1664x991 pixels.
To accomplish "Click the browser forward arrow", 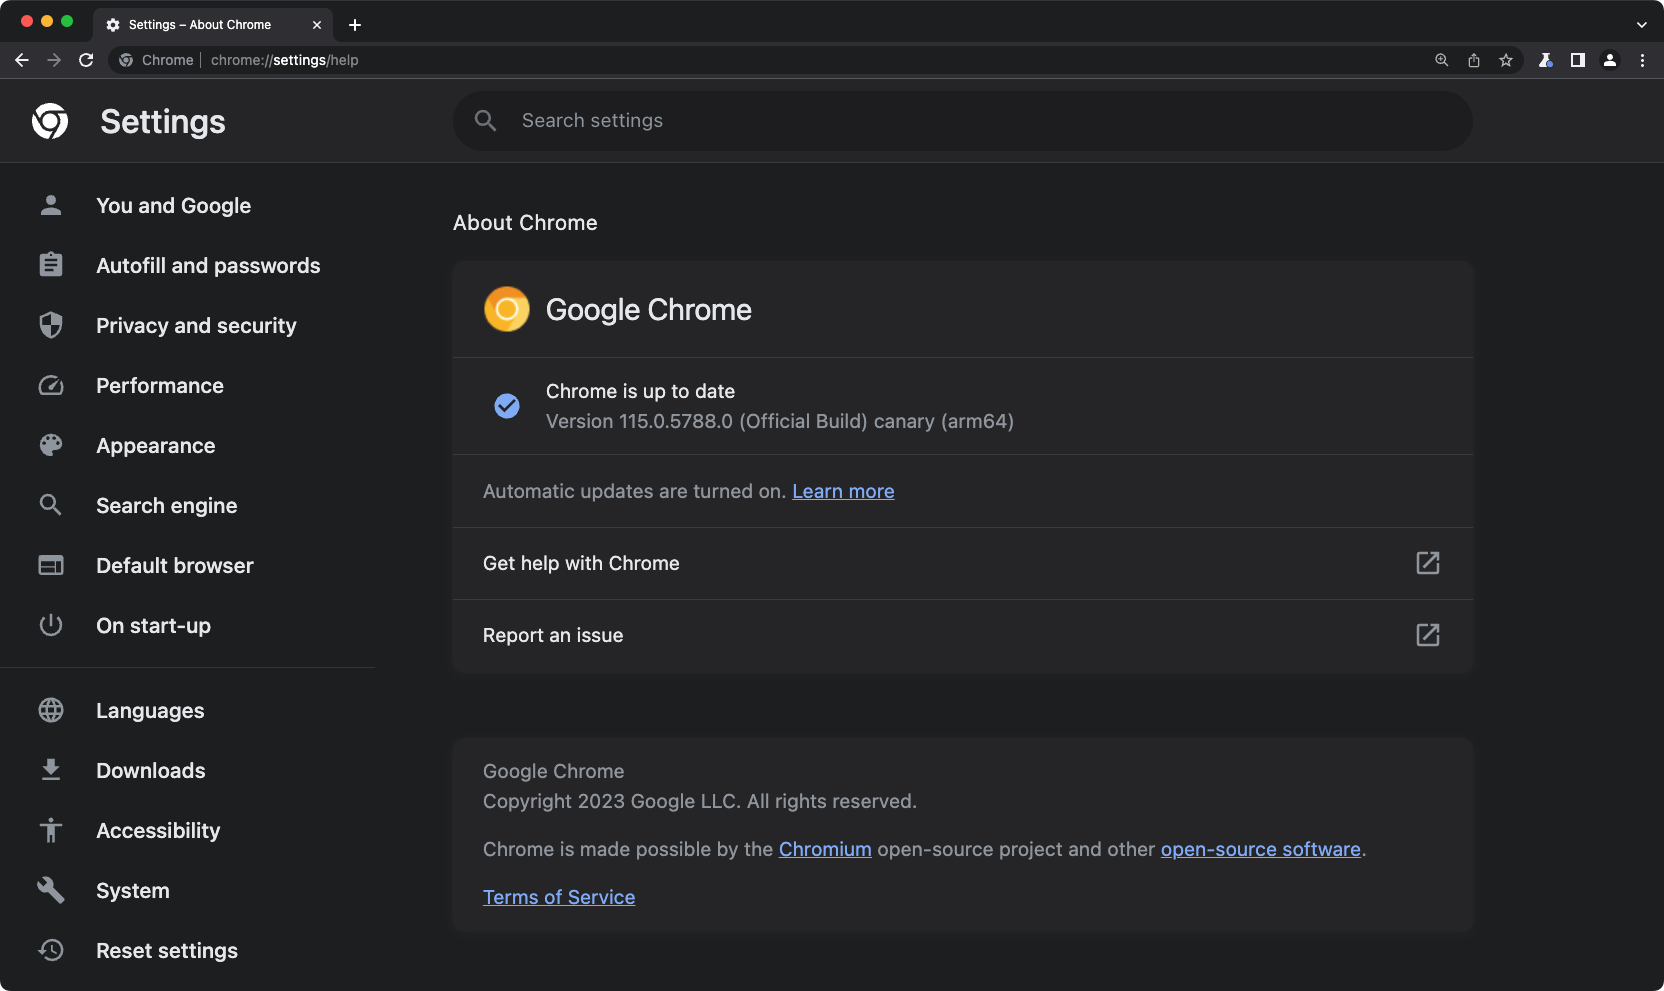I will point(54,60).
